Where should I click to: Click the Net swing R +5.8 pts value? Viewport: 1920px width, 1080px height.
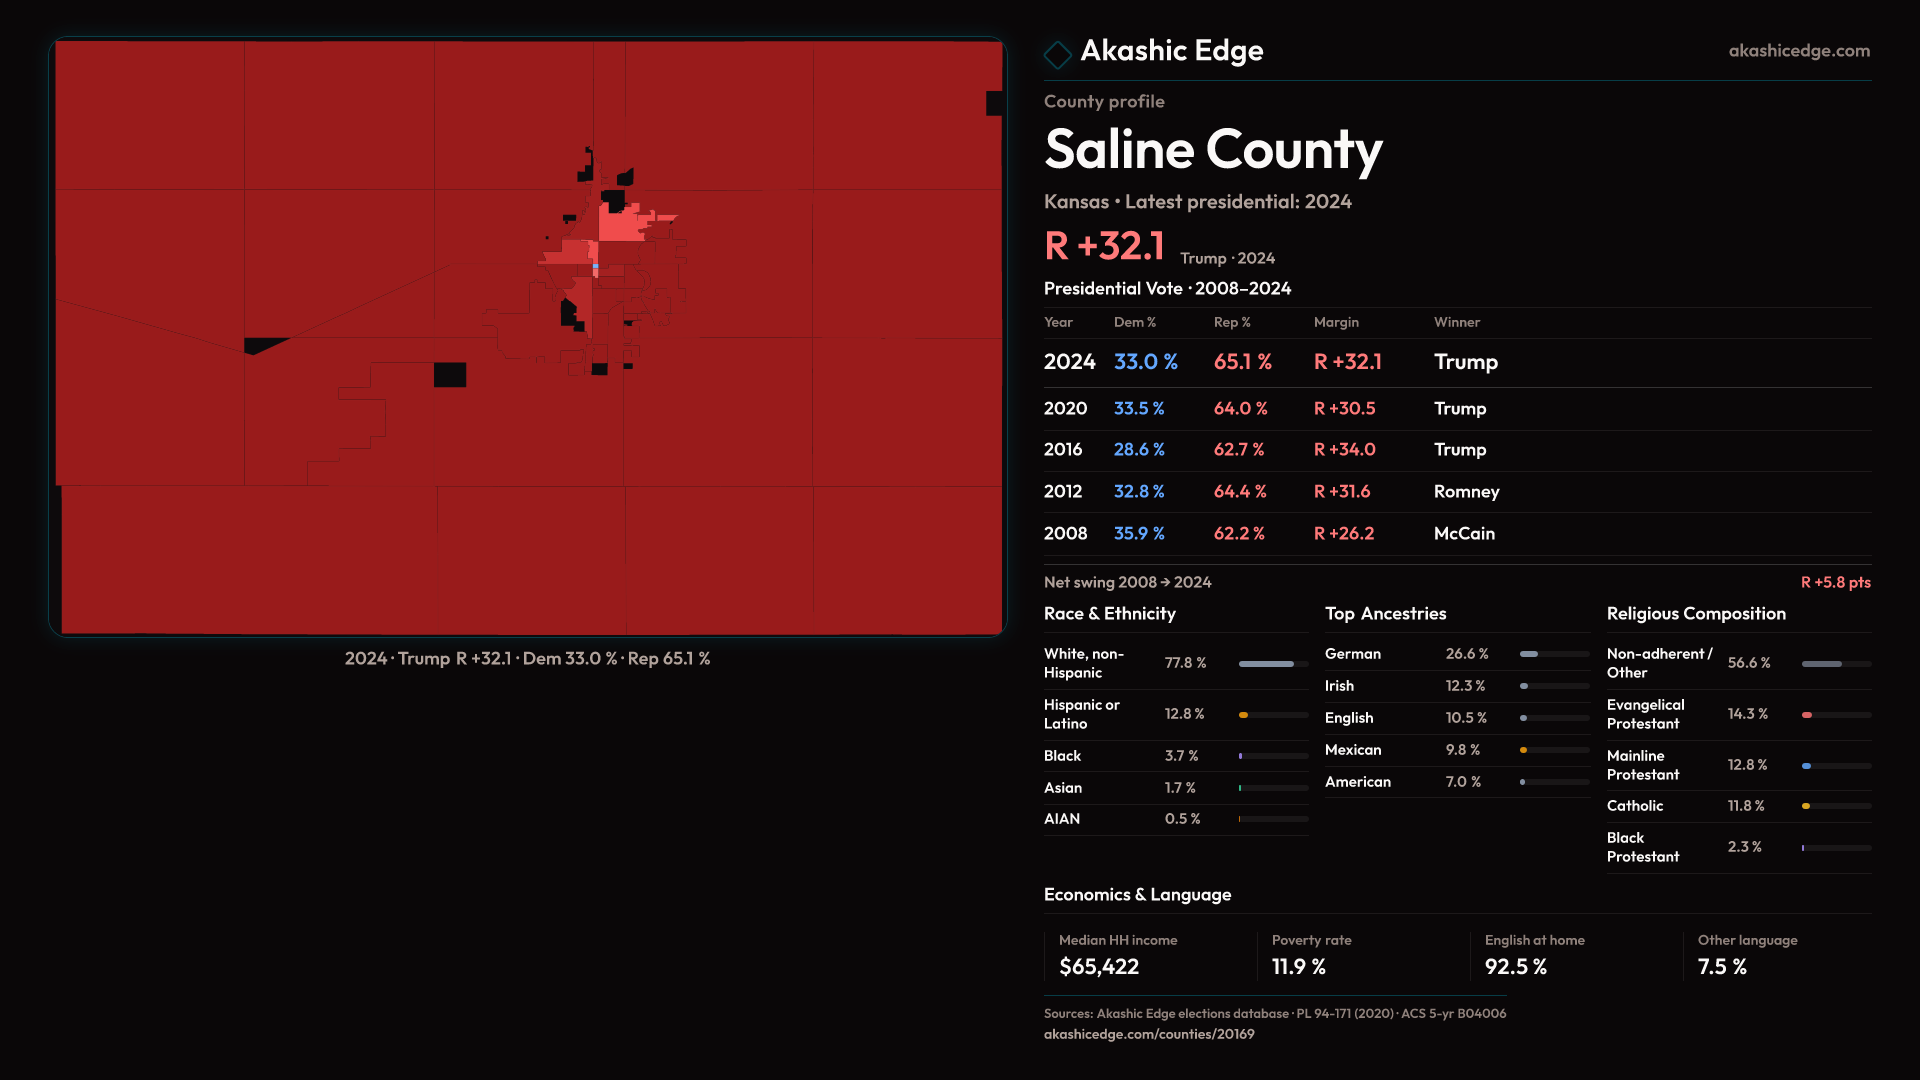[1834, 582]
